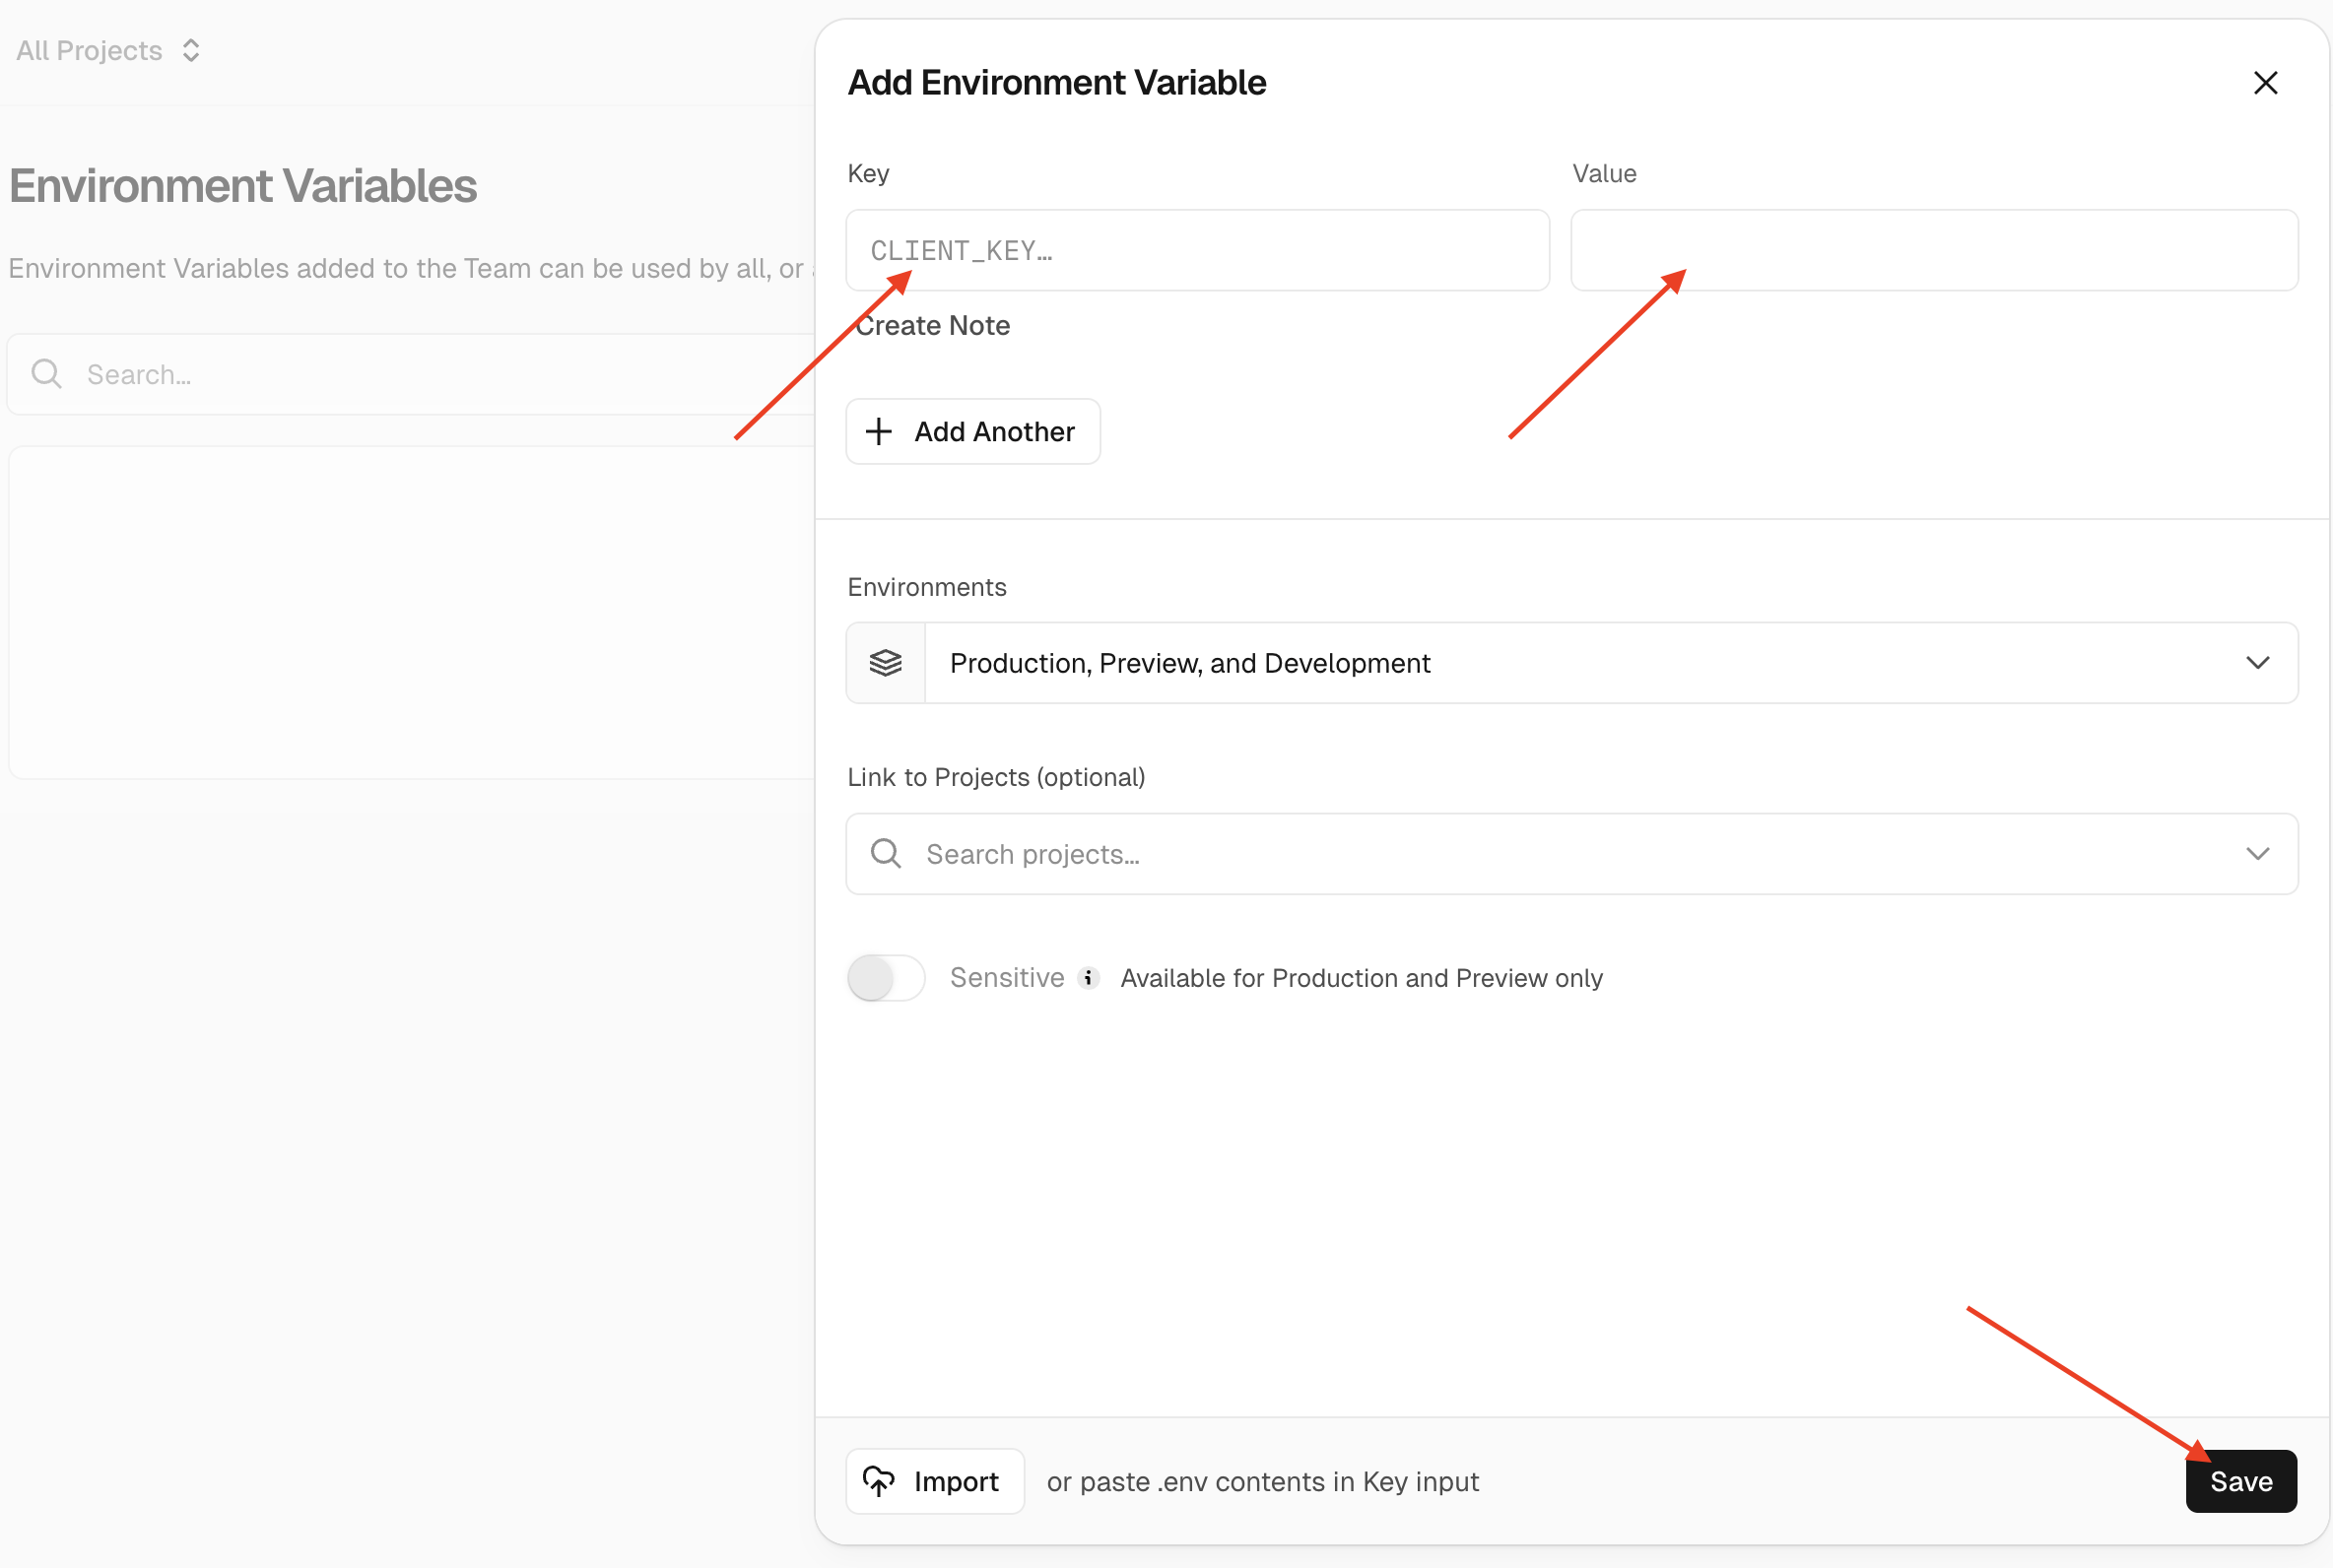Image resolution: width=2333 pixels, height=1568 pixels.
Task: Click the cloud upload Import icon
Action: pos(879,1481)
